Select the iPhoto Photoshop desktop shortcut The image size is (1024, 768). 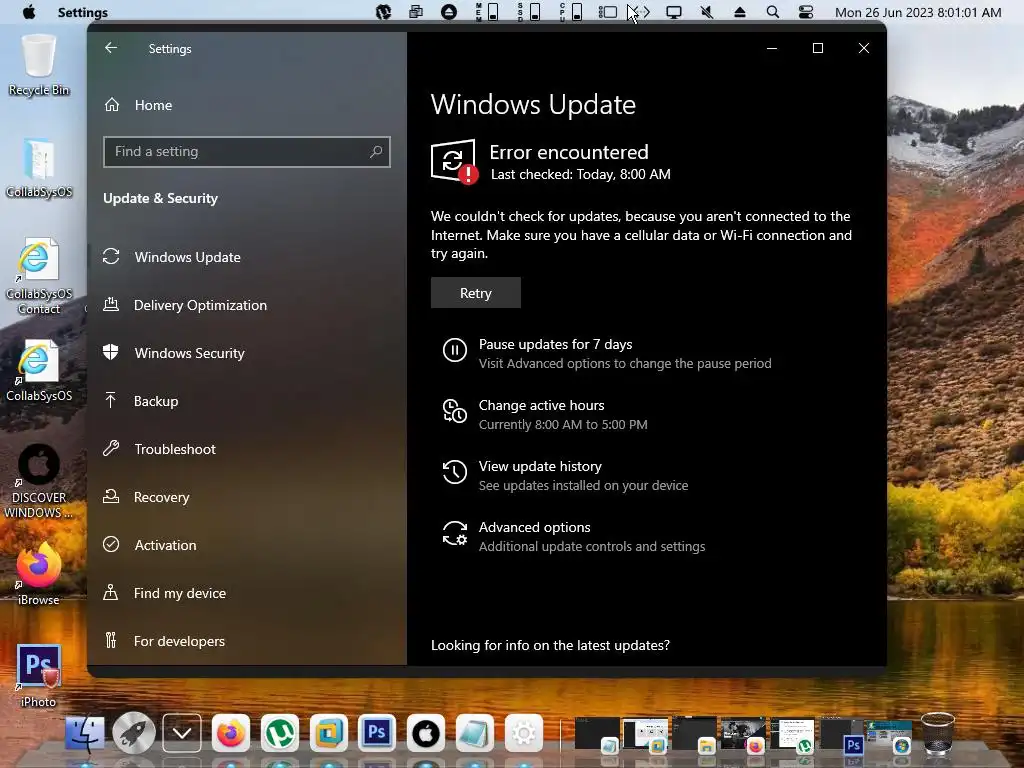coord(39,676)
